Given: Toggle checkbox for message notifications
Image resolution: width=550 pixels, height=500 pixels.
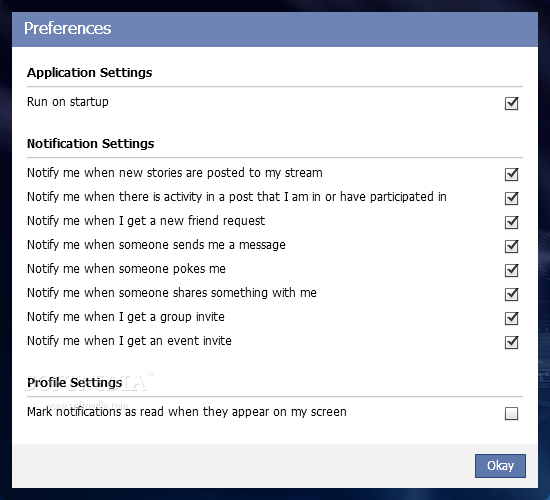Looking at the screenshot, I should pos(511,246).
